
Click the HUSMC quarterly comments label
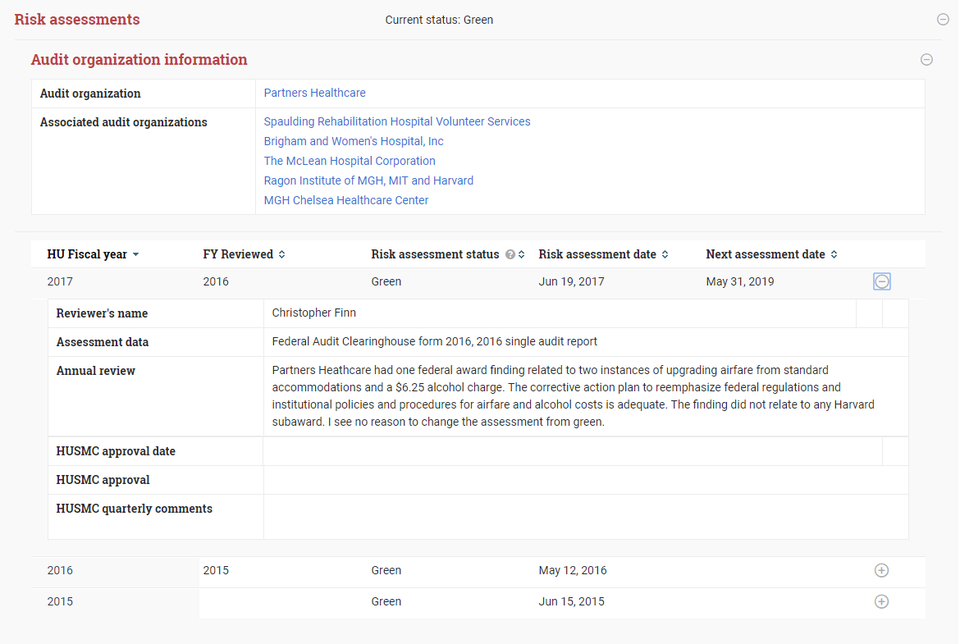(134, 509)
